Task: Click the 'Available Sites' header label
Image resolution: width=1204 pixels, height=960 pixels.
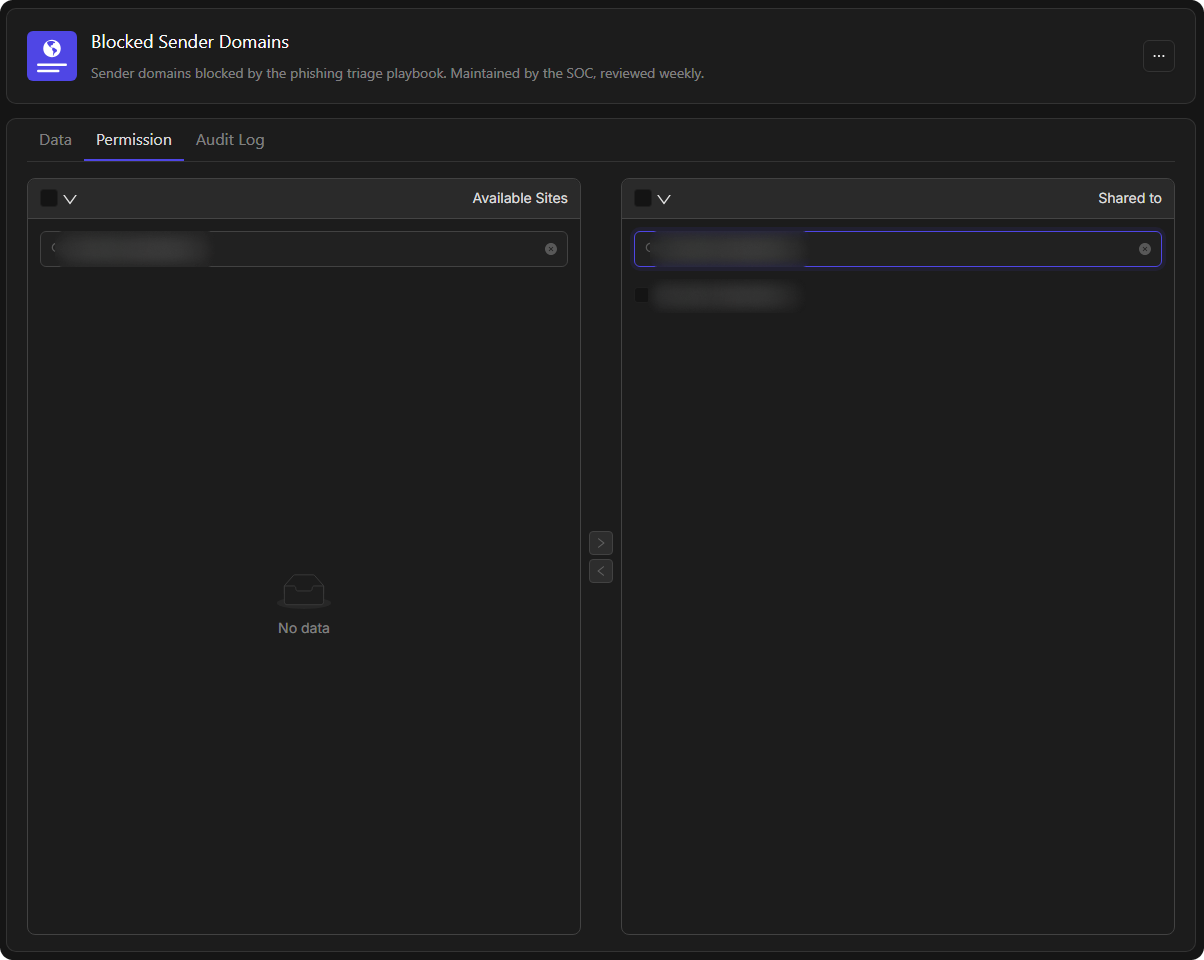Action: click(x=520, y=198)
